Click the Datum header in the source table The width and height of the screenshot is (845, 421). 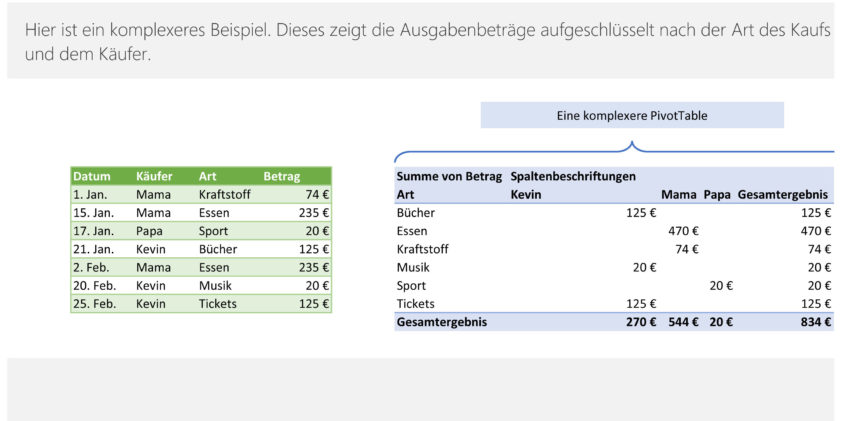(x=91, y=176)
